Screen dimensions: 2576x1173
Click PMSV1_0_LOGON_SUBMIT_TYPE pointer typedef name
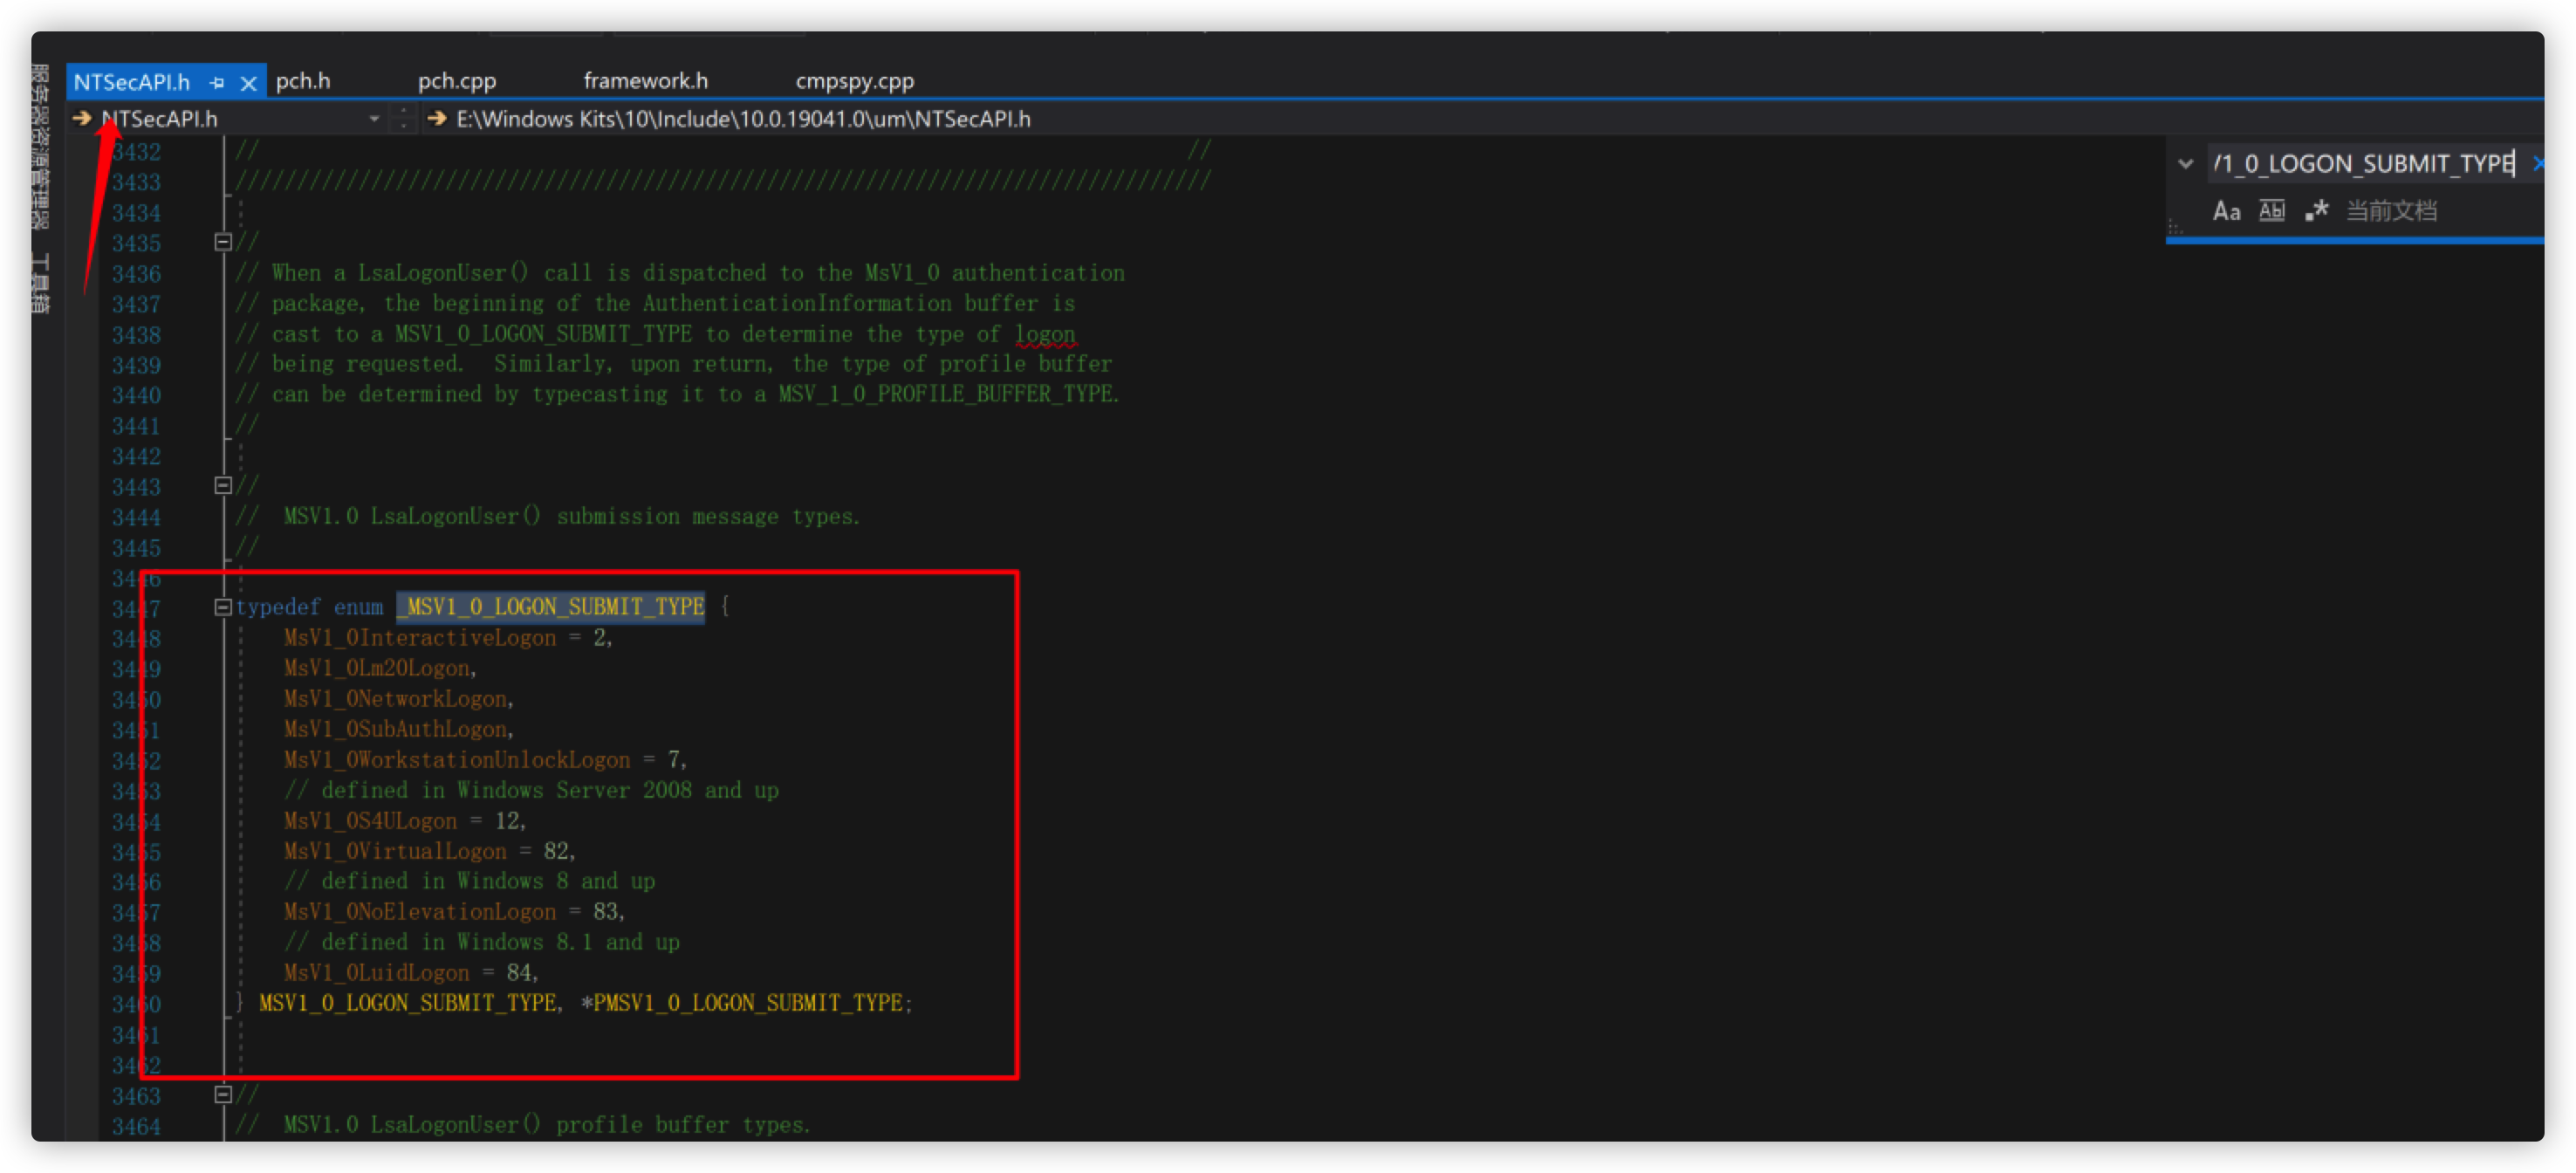point(748,1003)
